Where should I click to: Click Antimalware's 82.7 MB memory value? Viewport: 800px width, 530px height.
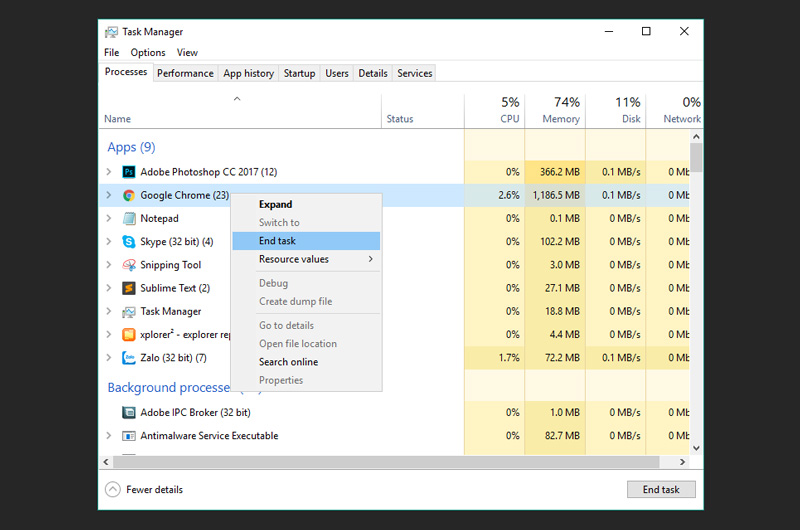click(x=562, y=436)
